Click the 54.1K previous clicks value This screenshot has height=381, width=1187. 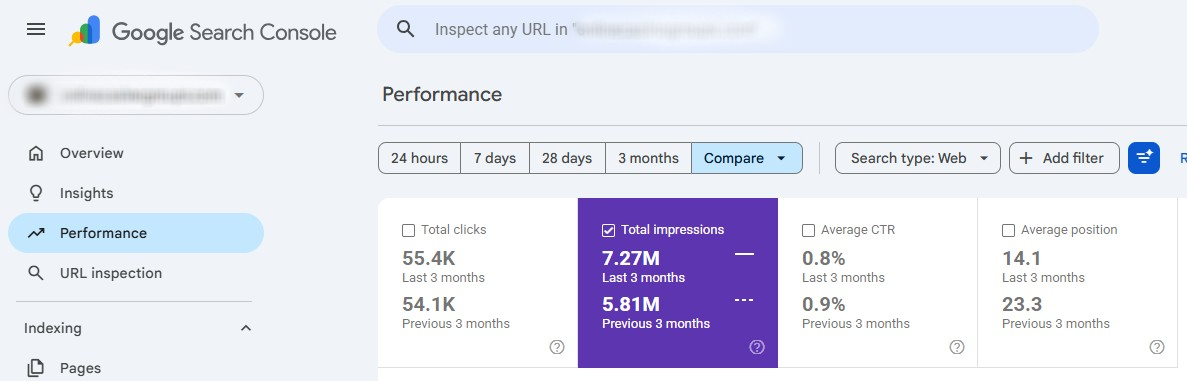click(428, 304)
